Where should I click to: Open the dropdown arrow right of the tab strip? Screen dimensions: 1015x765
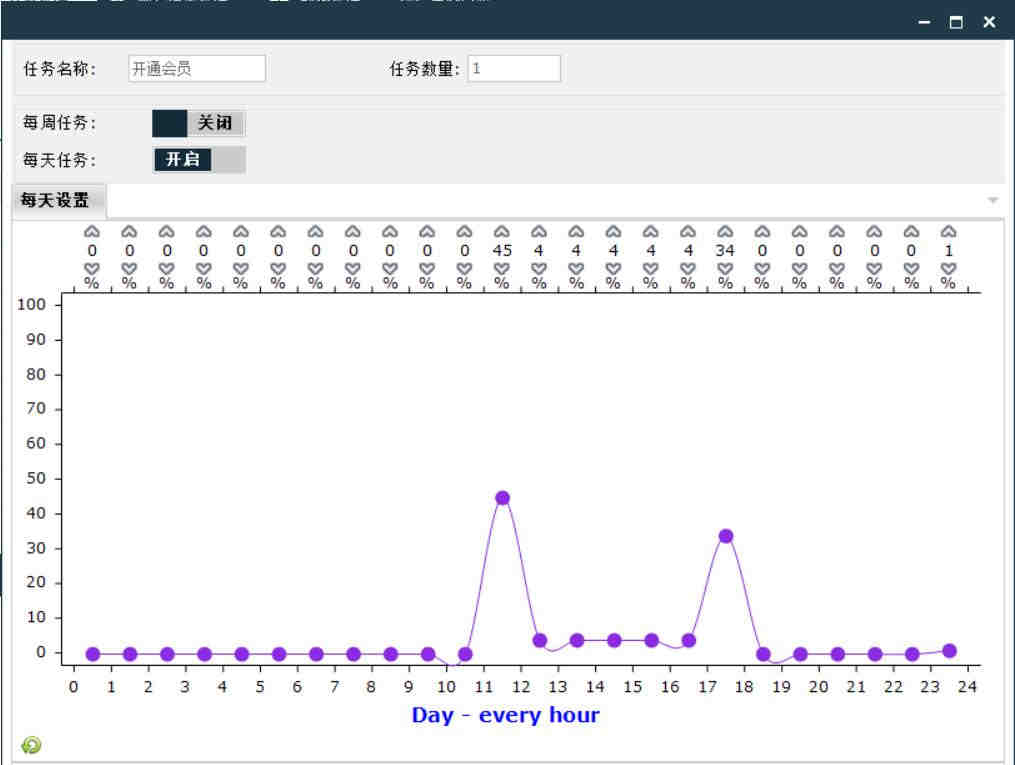992,201
